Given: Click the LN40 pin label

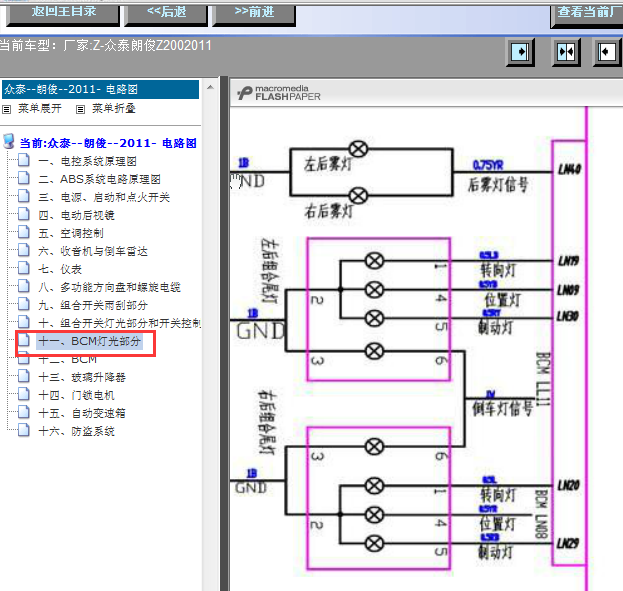Looking at the screenshot, I should (570, 170).
